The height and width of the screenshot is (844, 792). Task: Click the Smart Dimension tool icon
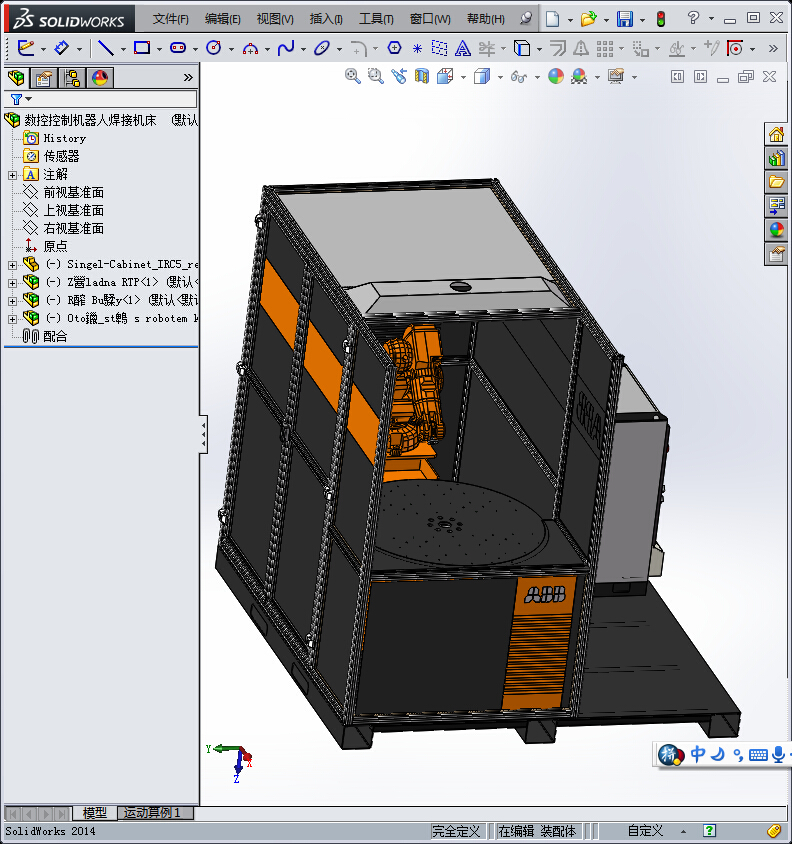61,48
